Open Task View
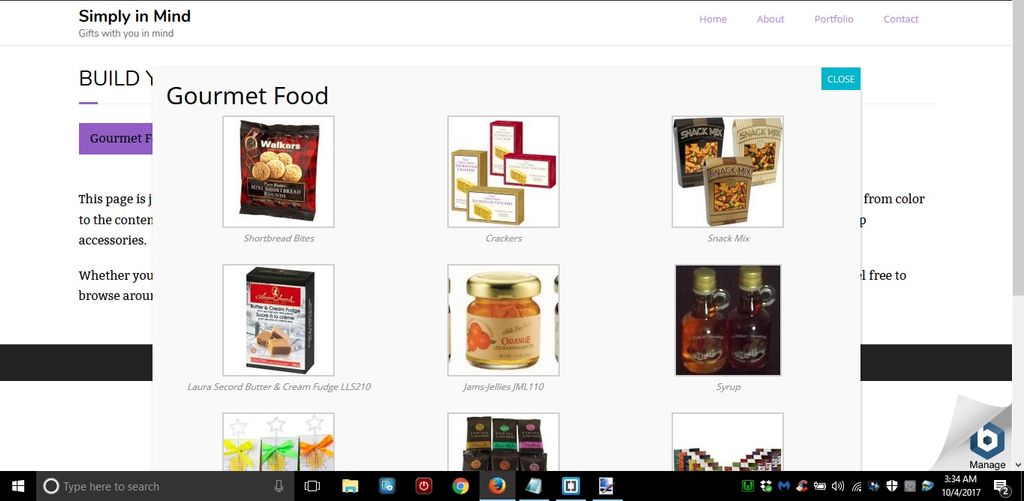The height and width of the screenshot is (501, 1024). 313,486
